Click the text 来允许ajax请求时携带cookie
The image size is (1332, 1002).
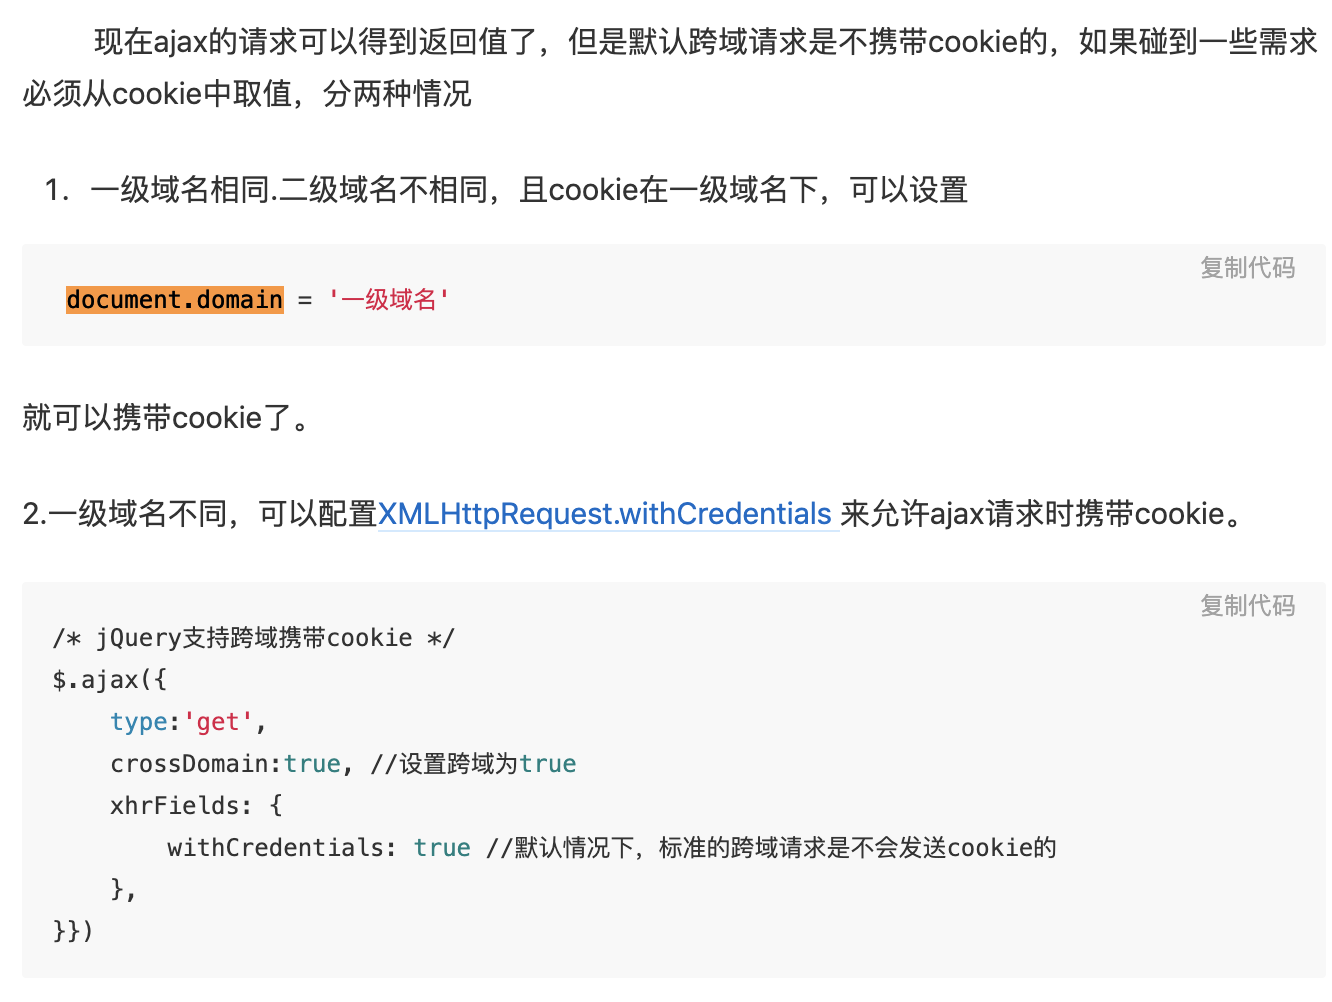[x=1041, y=514]
